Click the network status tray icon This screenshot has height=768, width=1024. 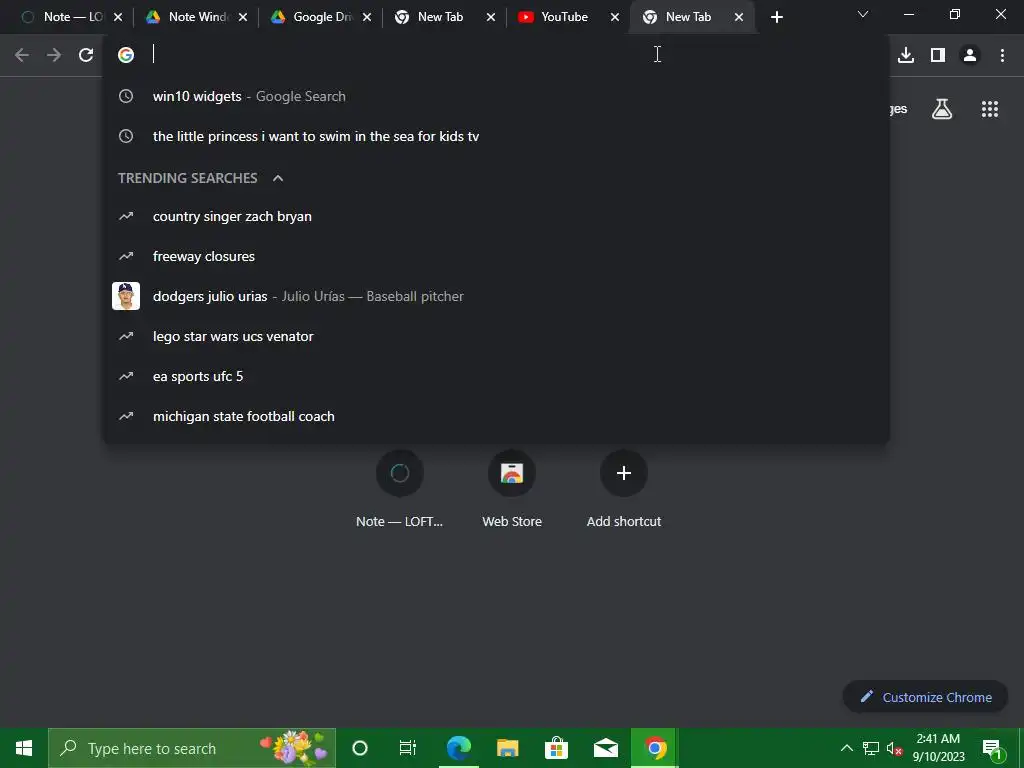pyautogui.click(x=871, y=748)
